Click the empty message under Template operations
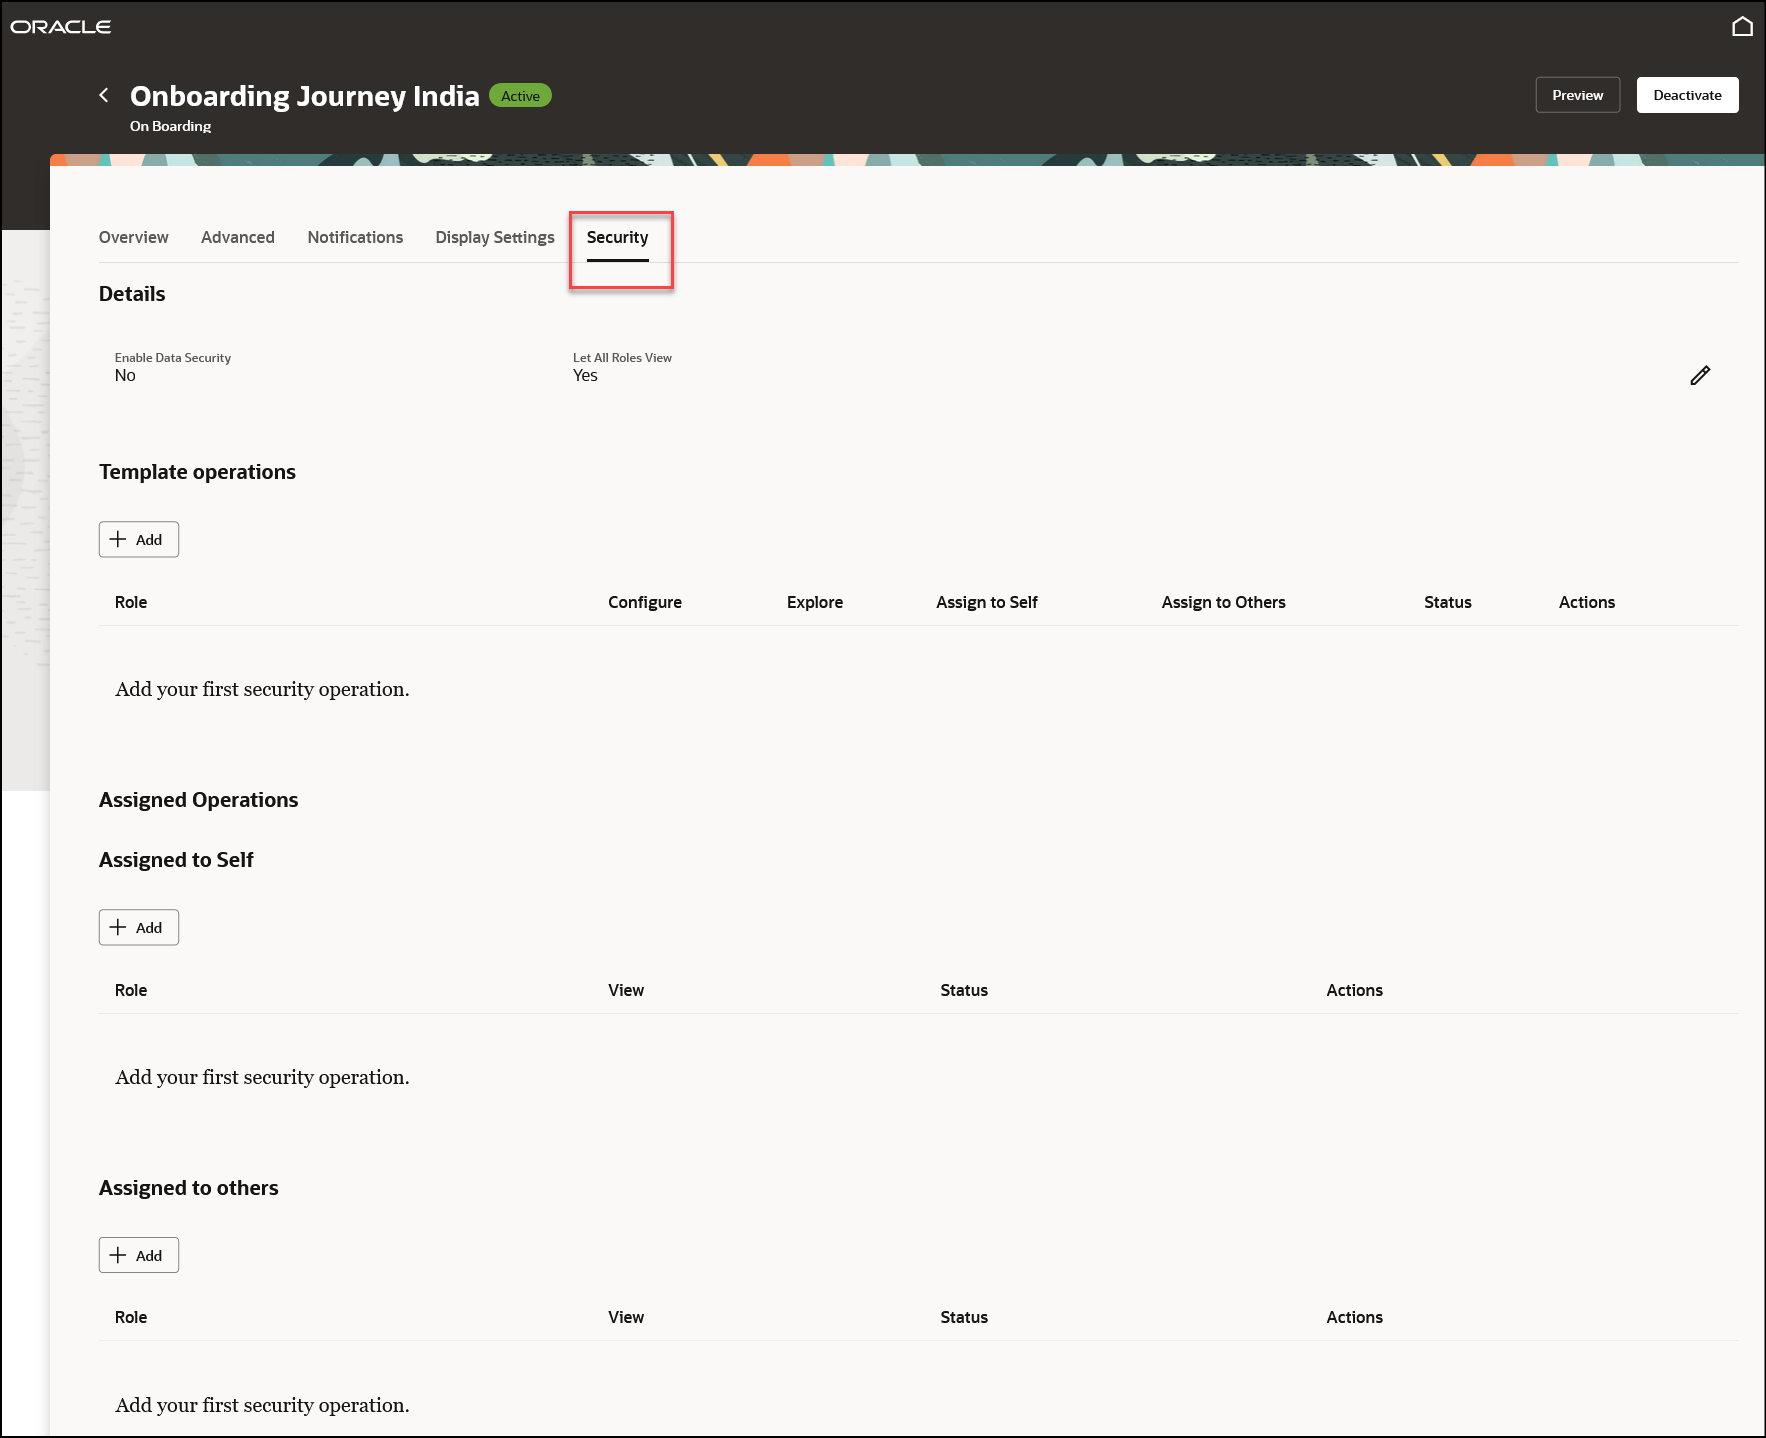 point(262,689)
